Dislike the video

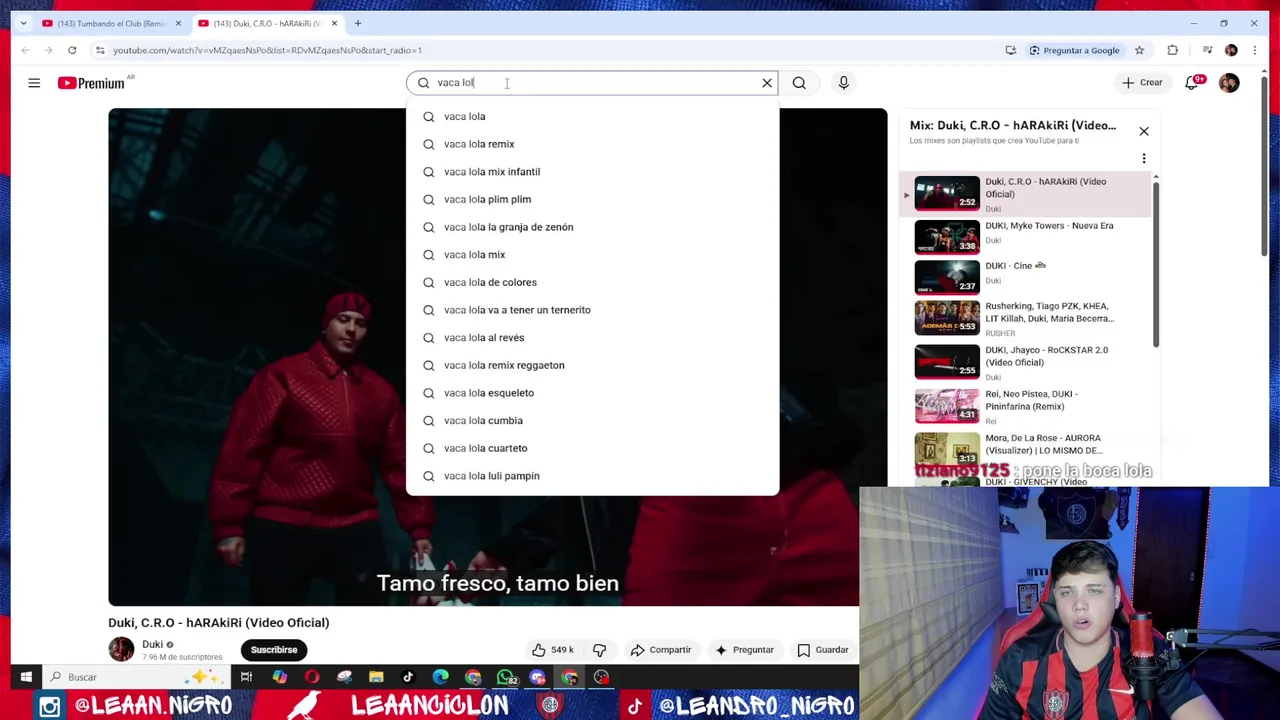599,650
